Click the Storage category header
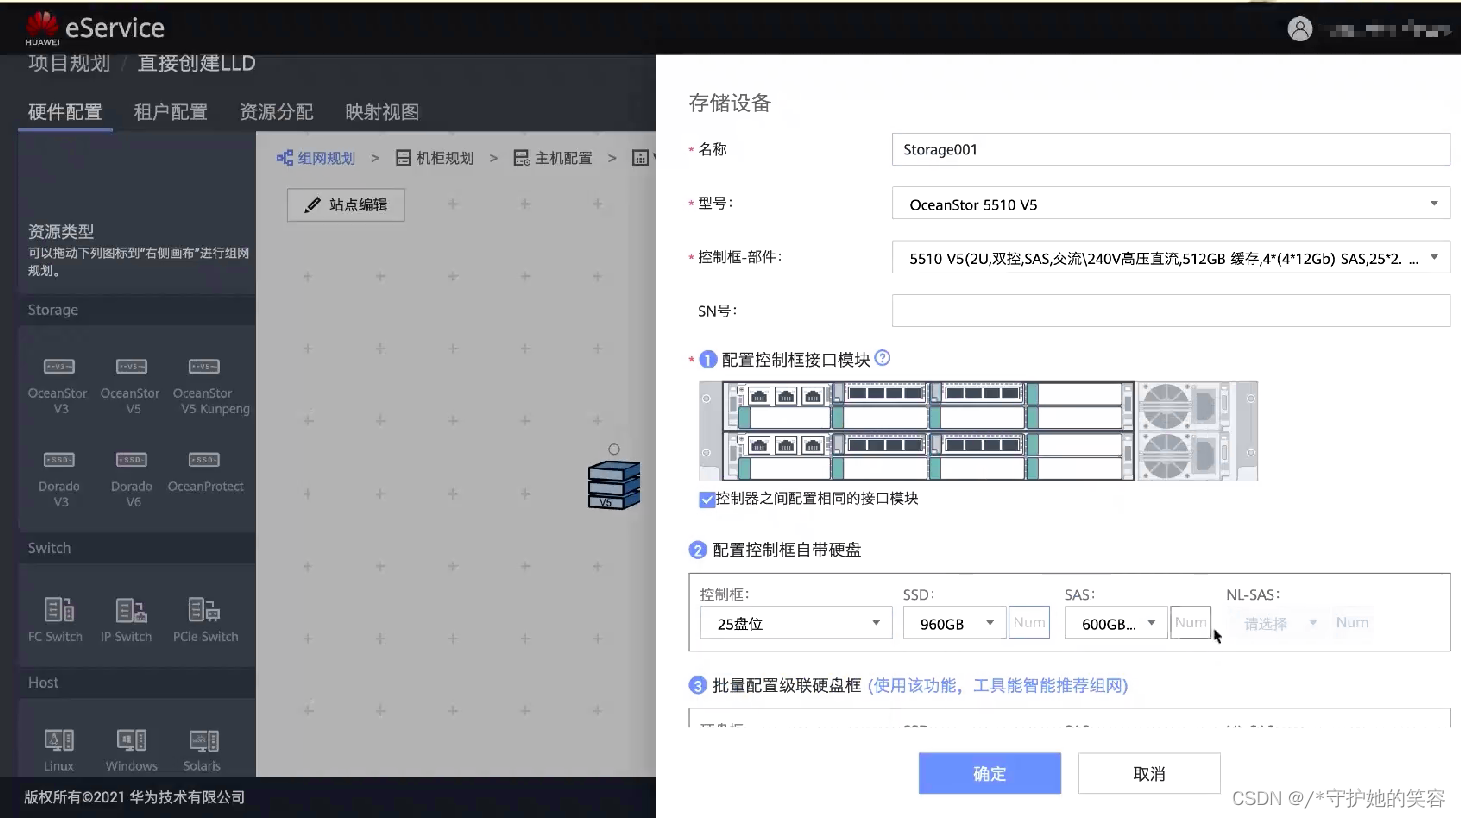The image size is (1461, 818). (x=137, y=310)
